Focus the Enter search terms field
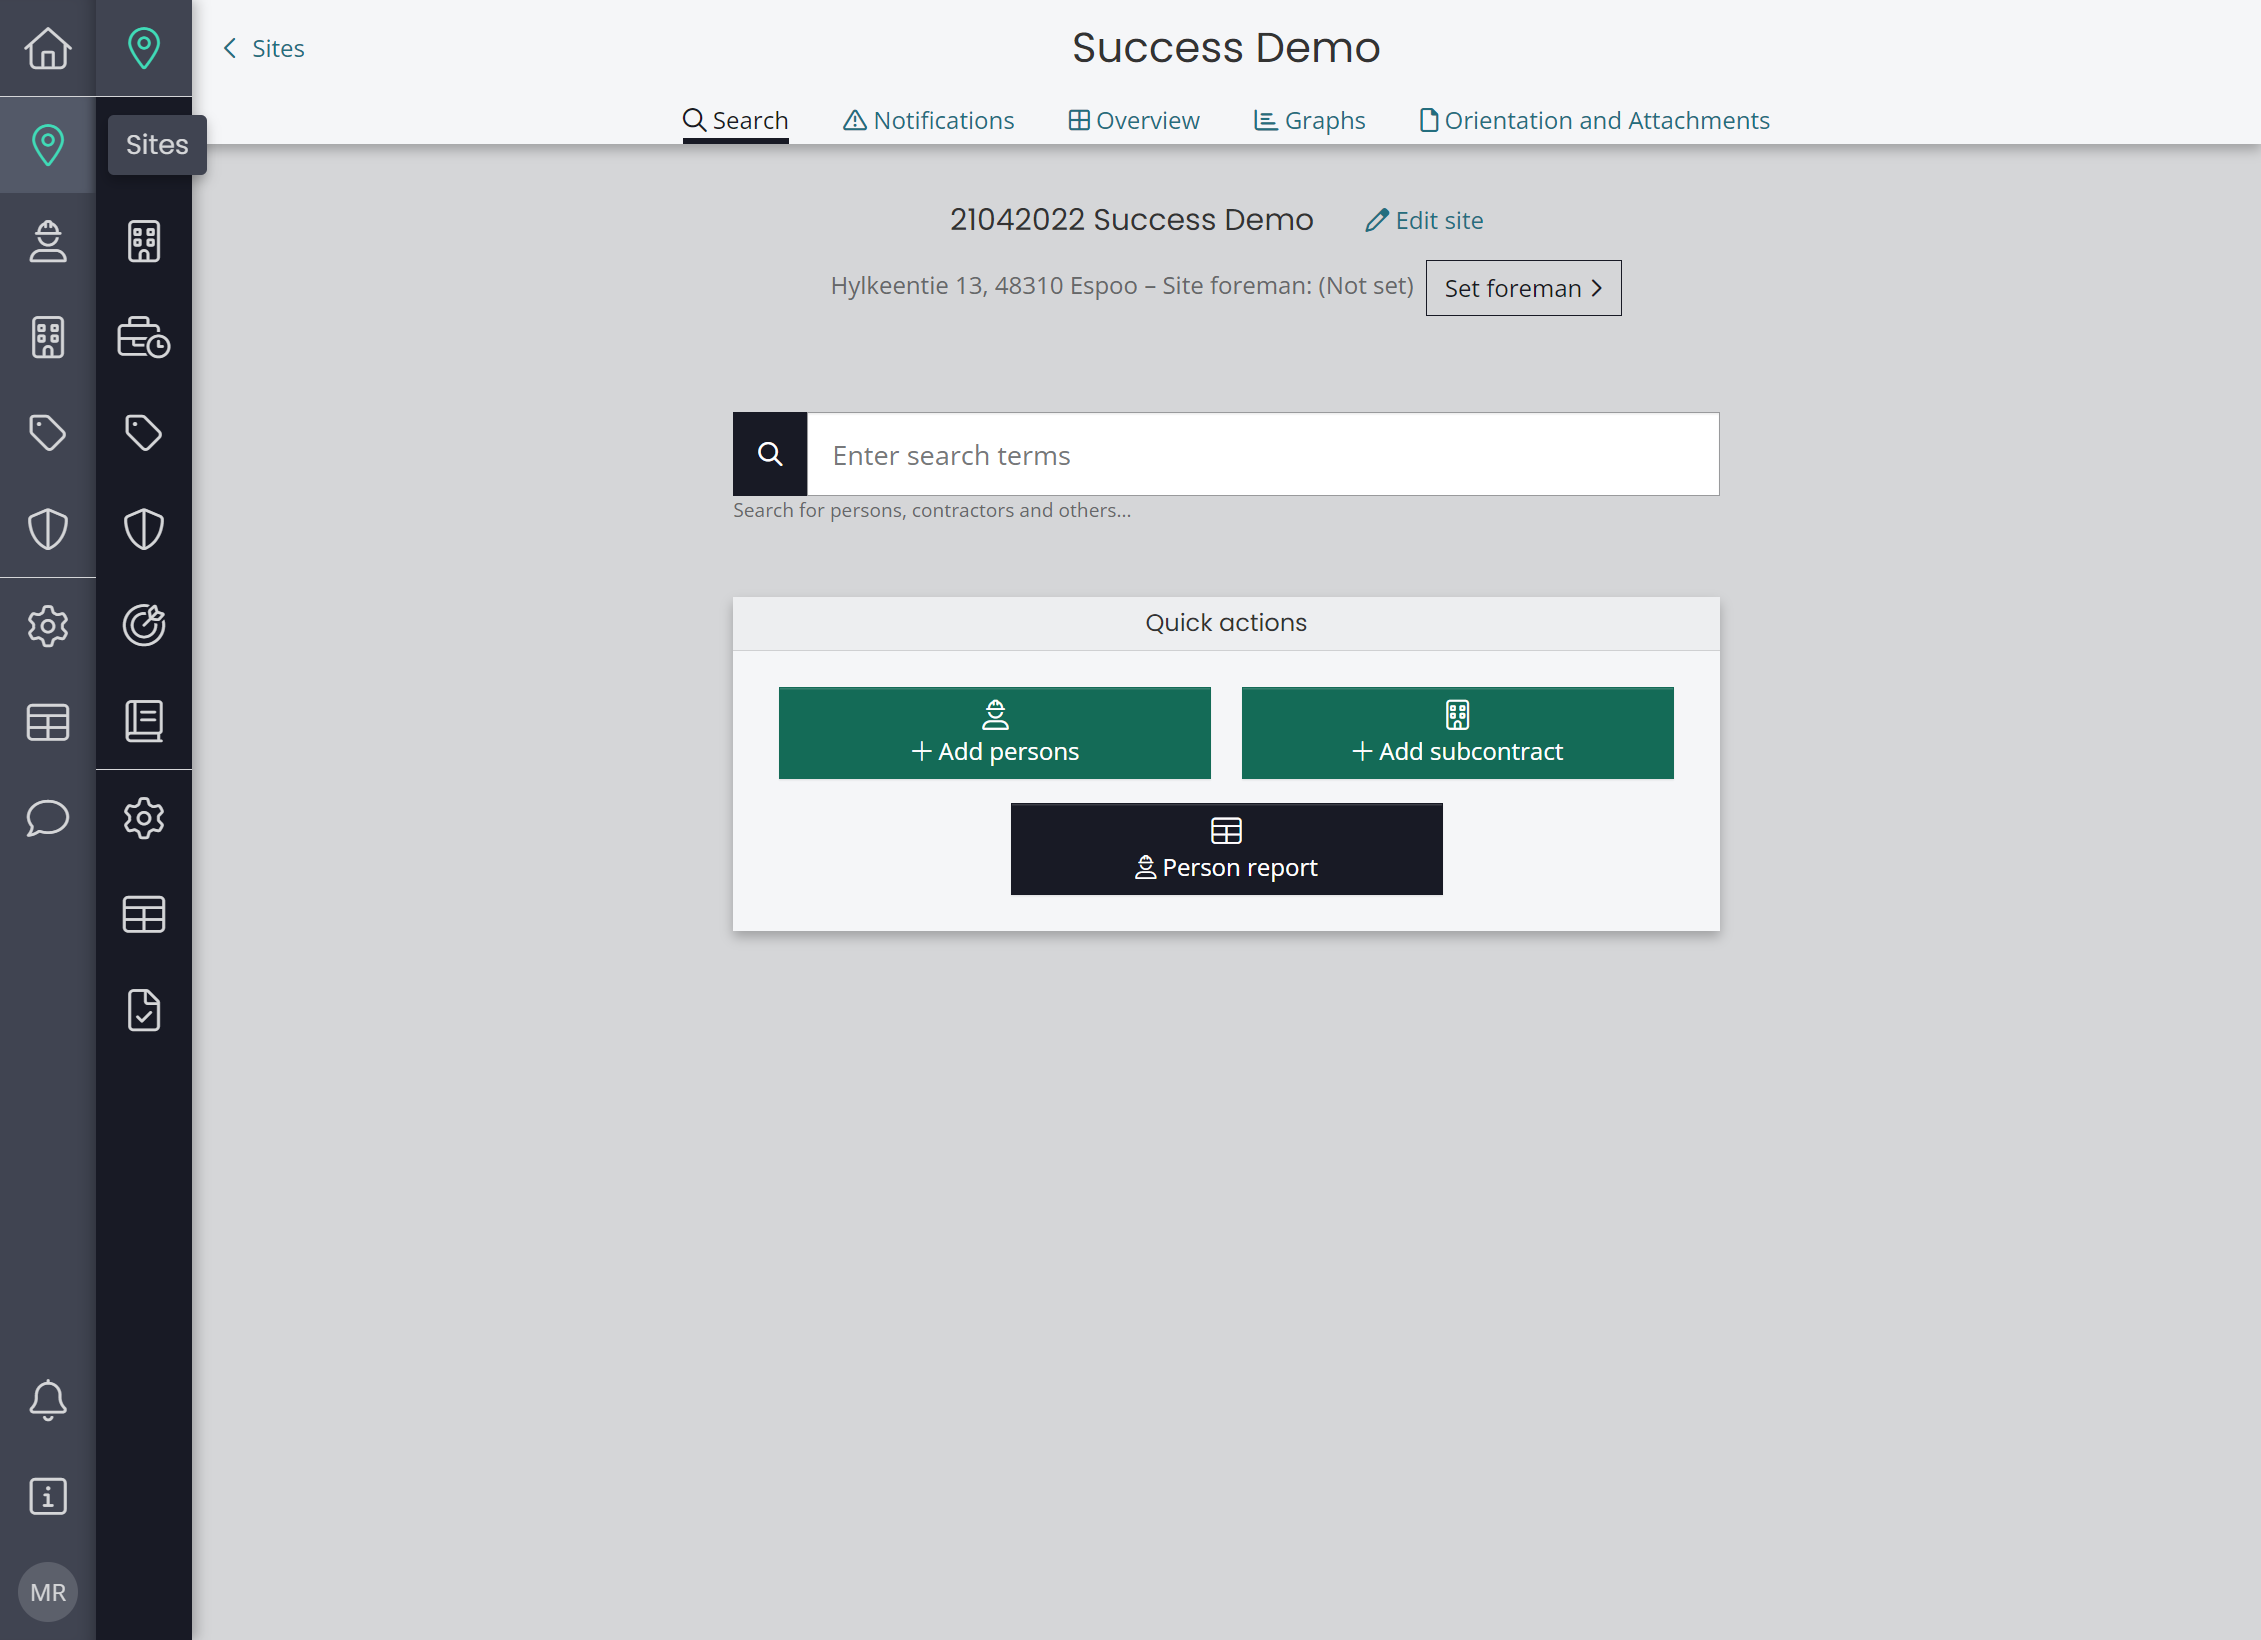Viewport: 2261px width, 1640px height. (x=1263, y=454)
